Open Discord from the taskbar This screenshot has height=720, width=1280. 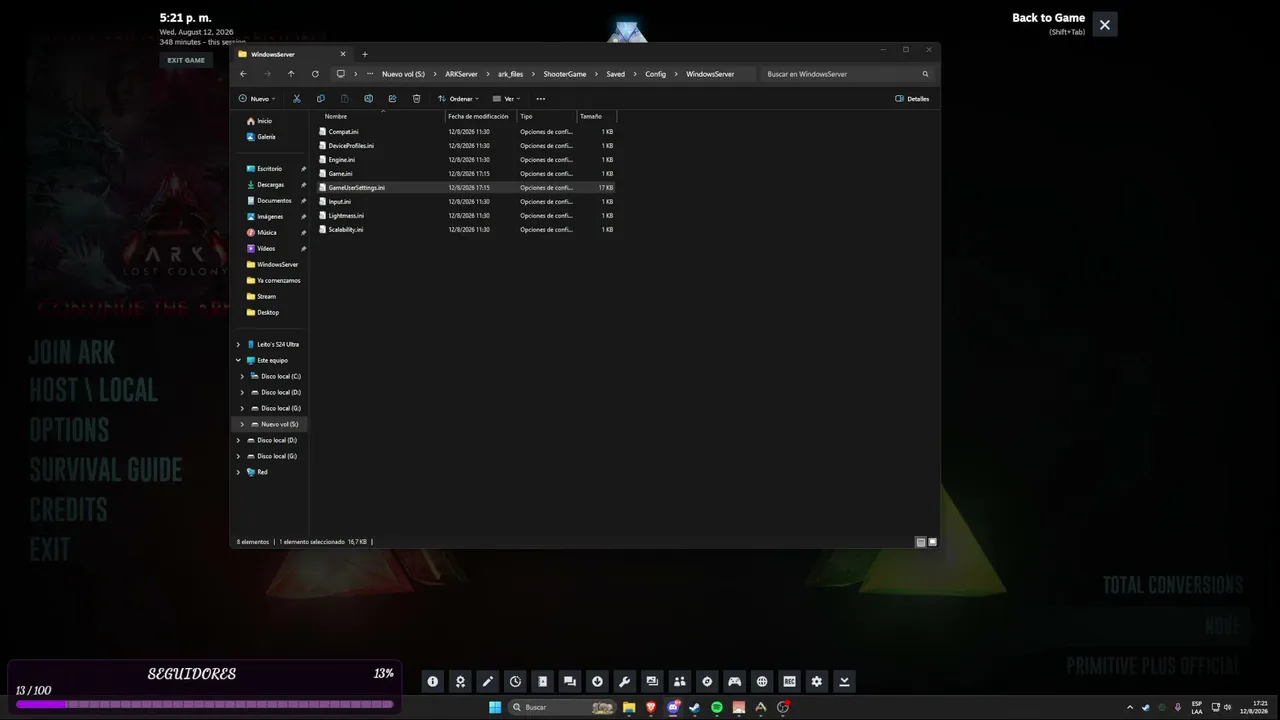pos(673,707)
